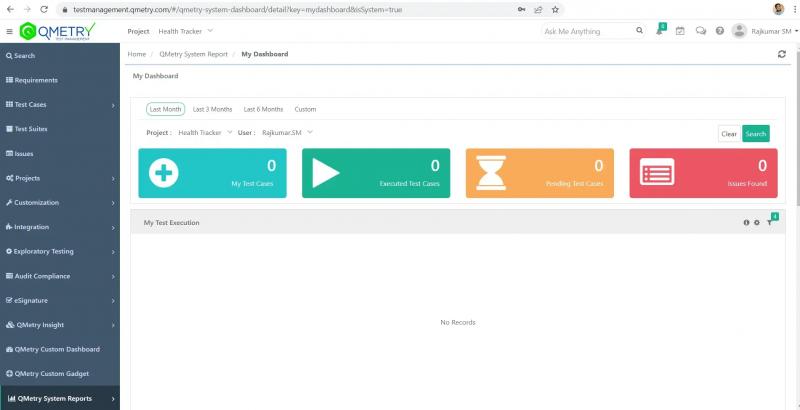Click the hourglass icon on Pending Test Cases card
This screenshot has height=410, width=800.
[491, 173]
